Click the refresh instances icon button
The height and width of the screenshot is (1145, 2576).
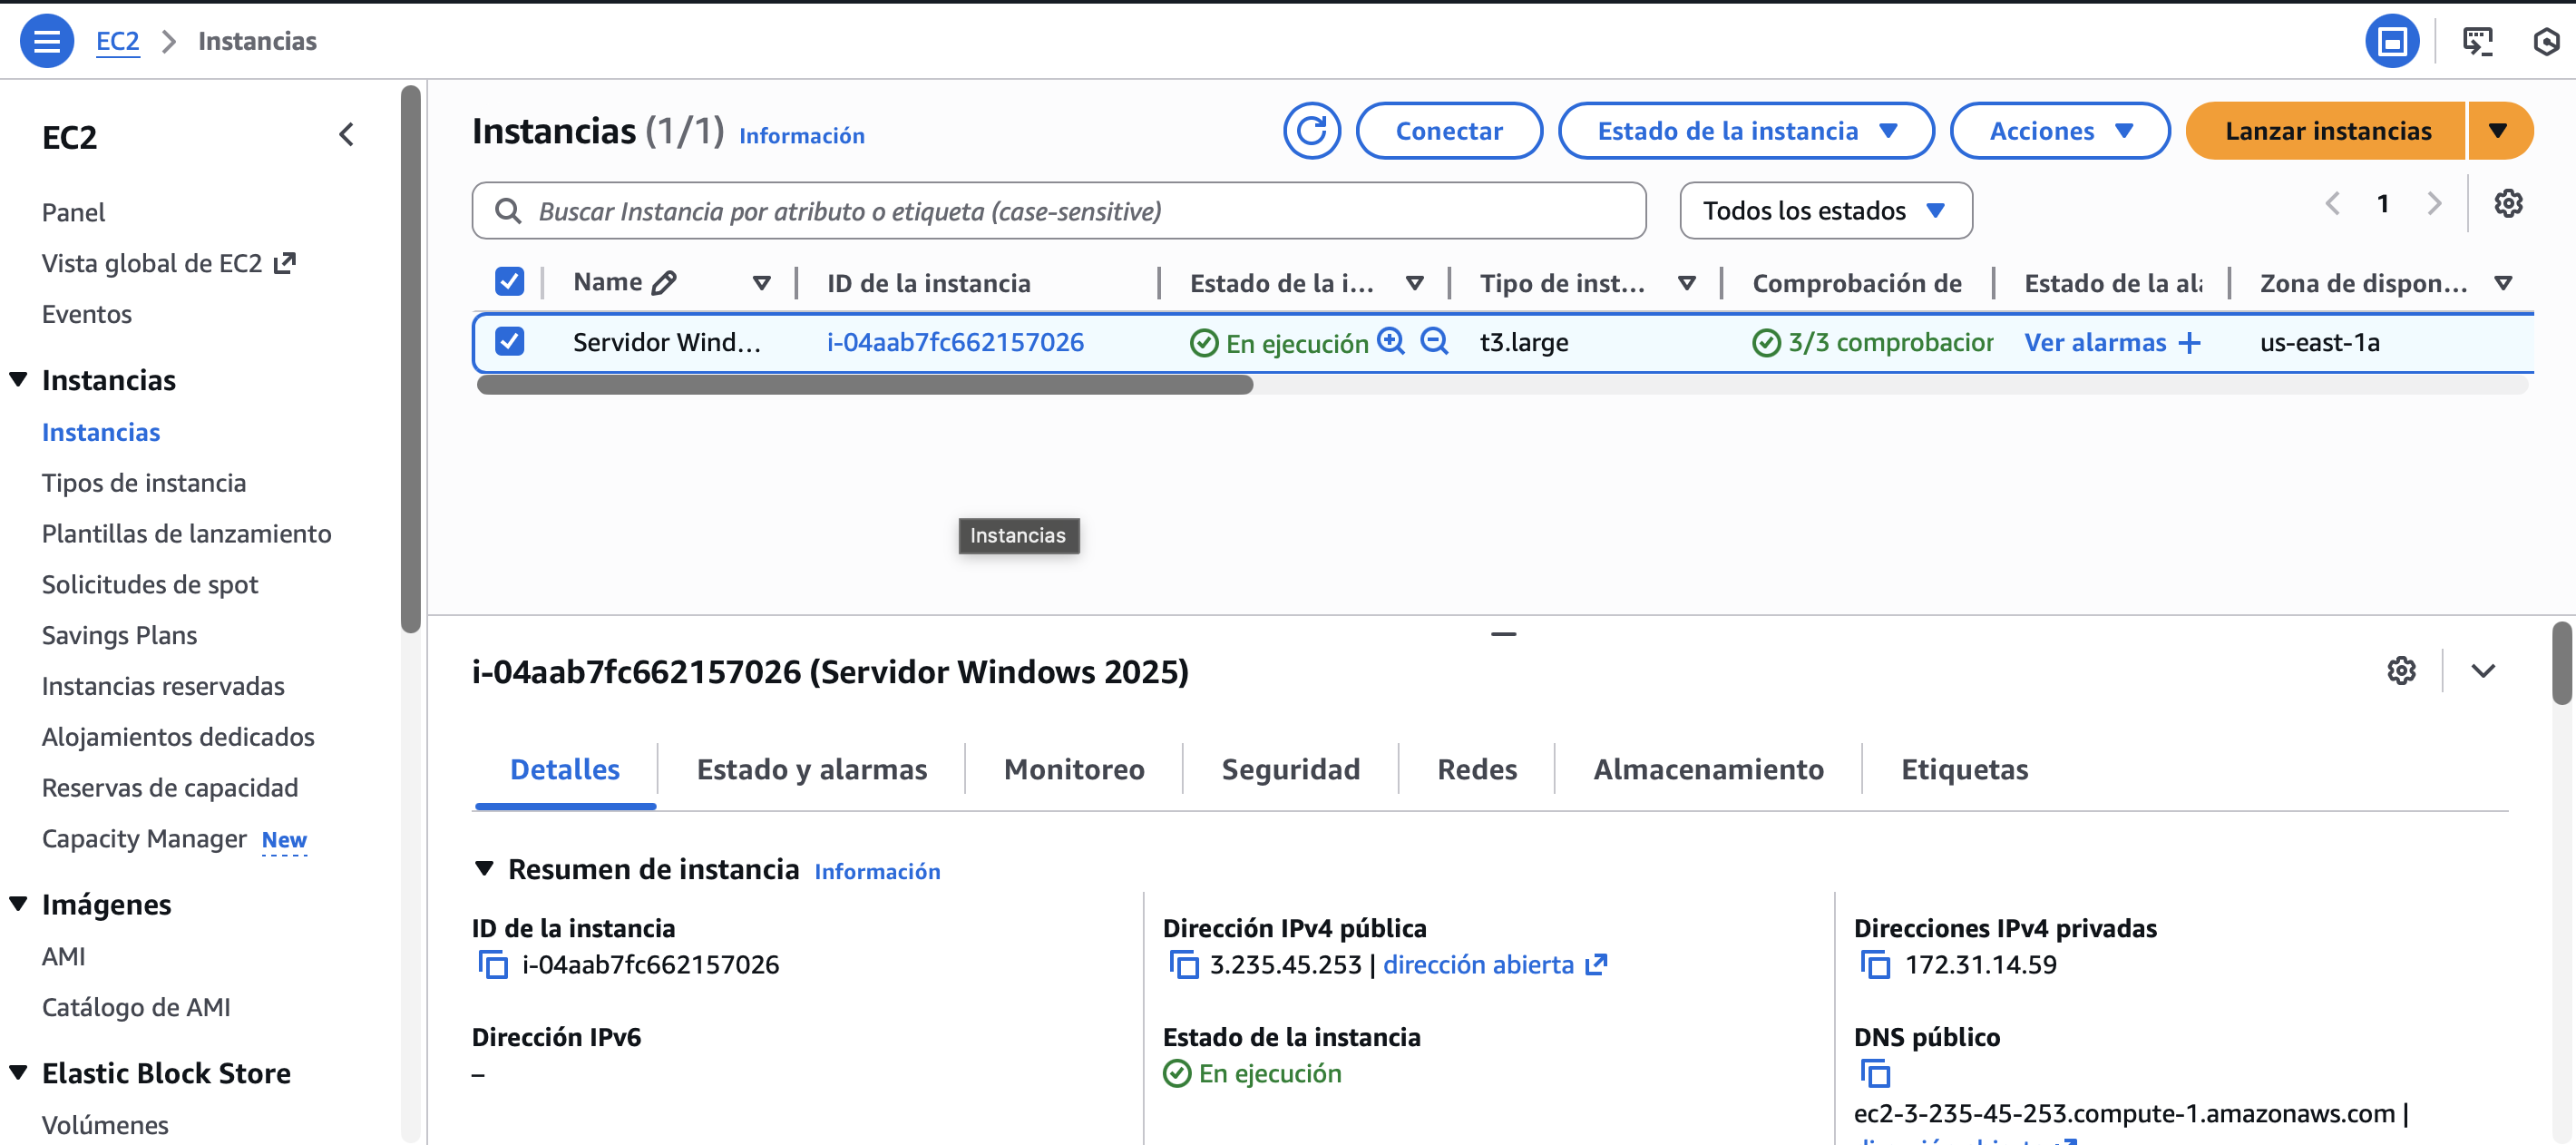(x=1311, y=131)
